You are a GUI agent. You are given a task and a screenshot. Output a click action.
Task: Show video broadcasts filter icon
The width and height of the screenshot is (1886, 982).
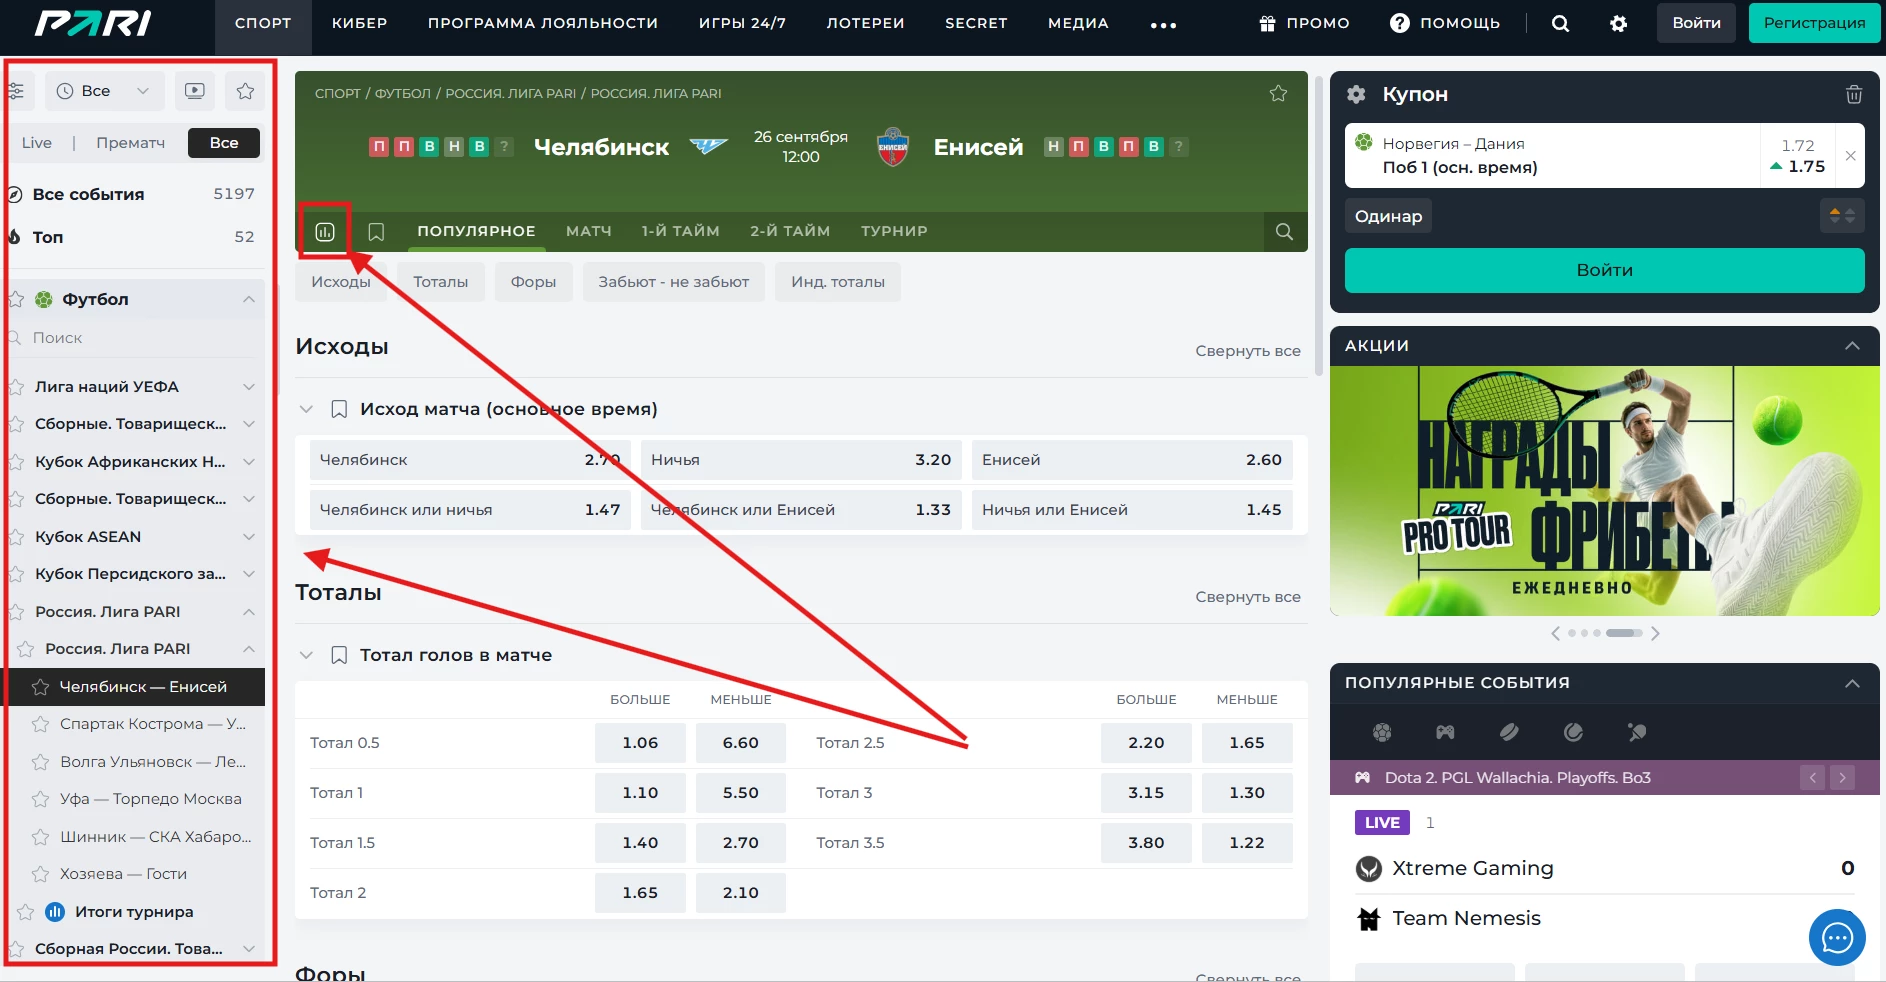click(195, 91)
